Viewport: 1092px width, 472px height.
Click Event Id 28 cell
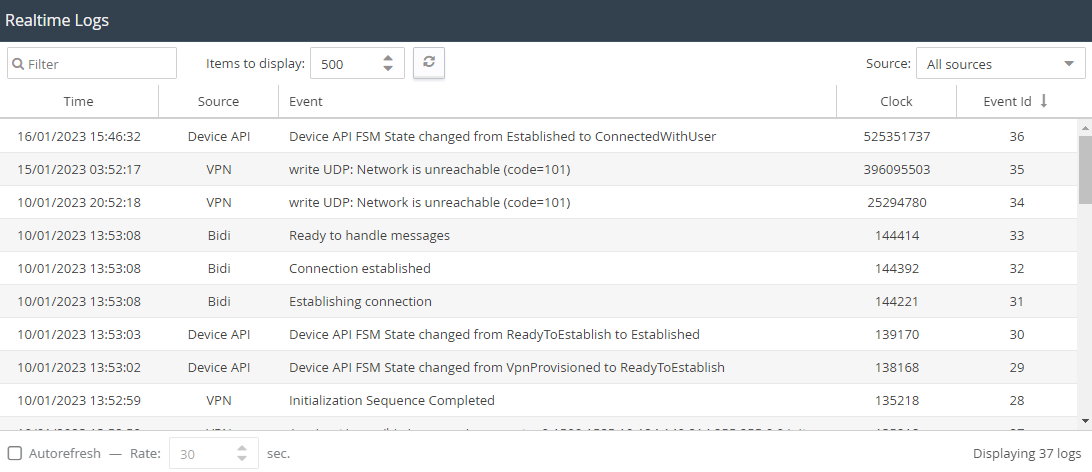[1017, 400]
